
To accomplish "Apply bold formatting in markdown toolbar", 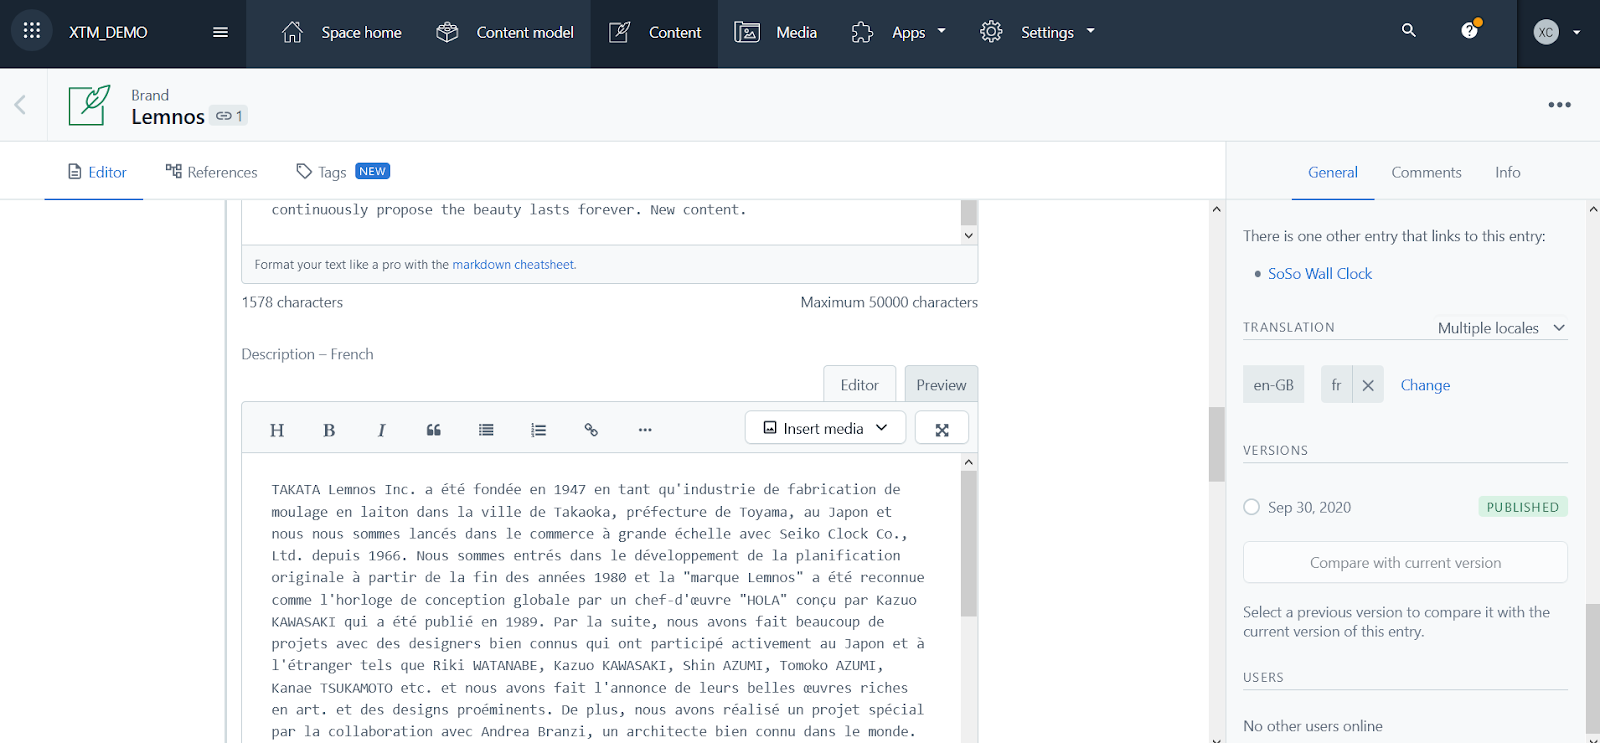I will (x=329, y=430).
